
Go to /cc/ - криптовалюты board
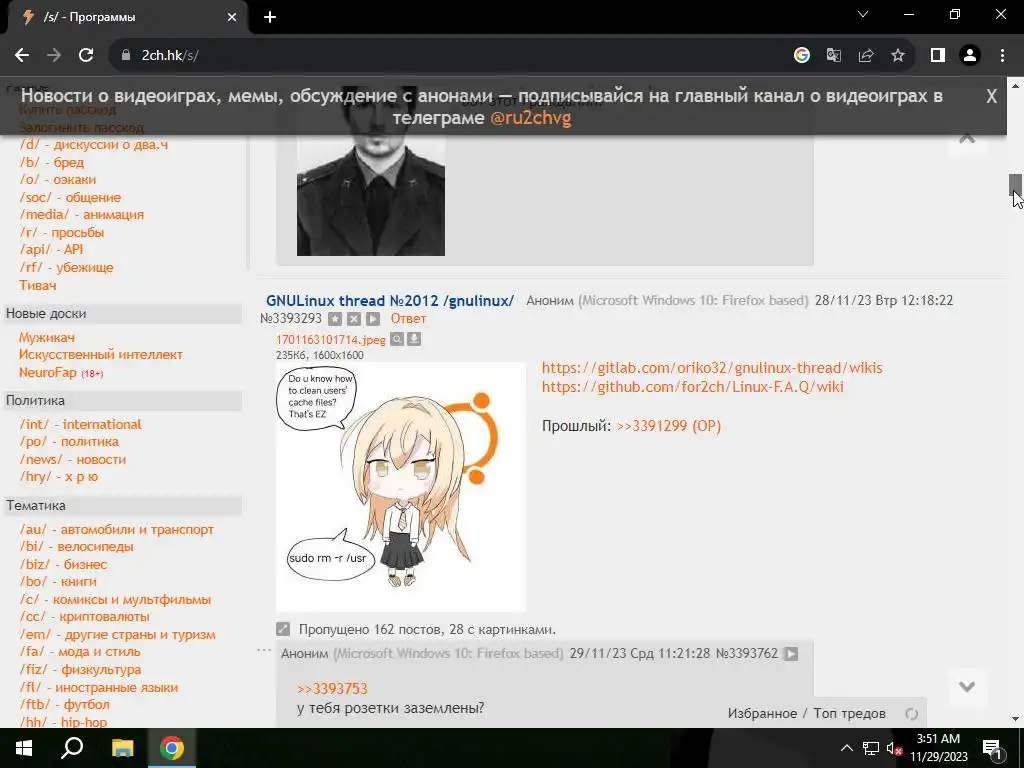84,616
